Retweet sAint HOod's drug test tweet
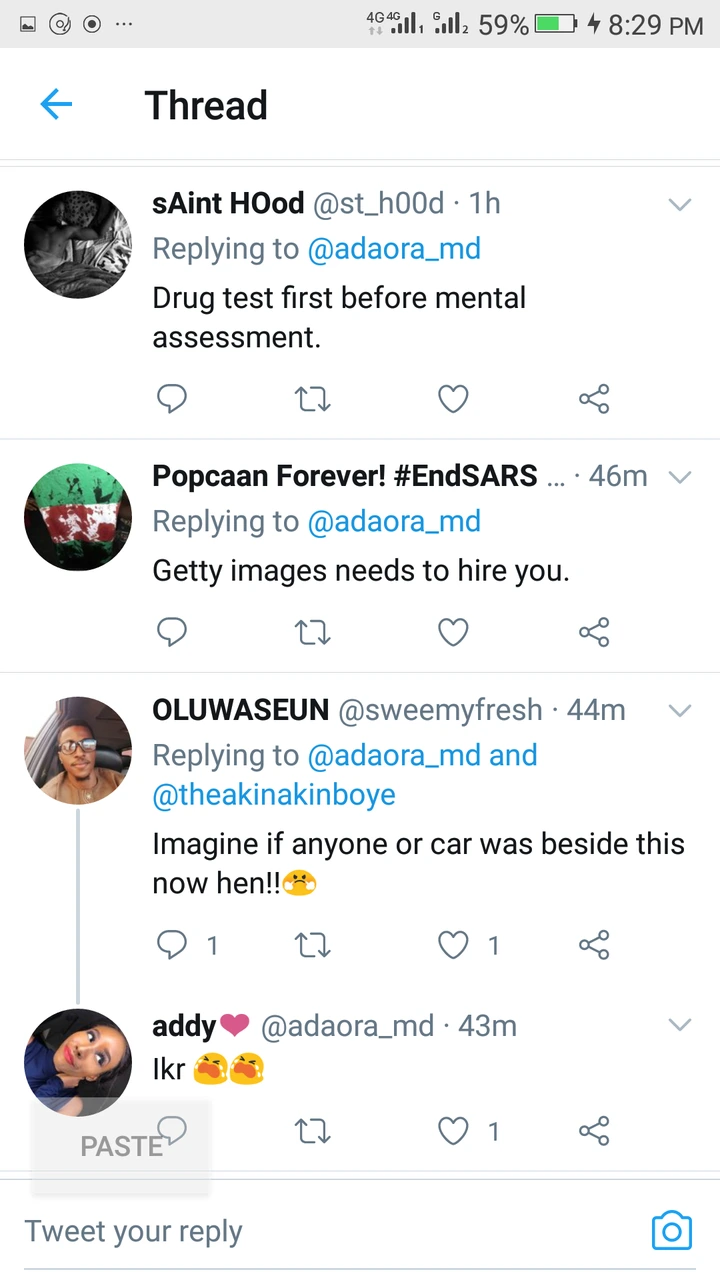The height and width of the screenshot is (1280, 720). click(313, 400)
